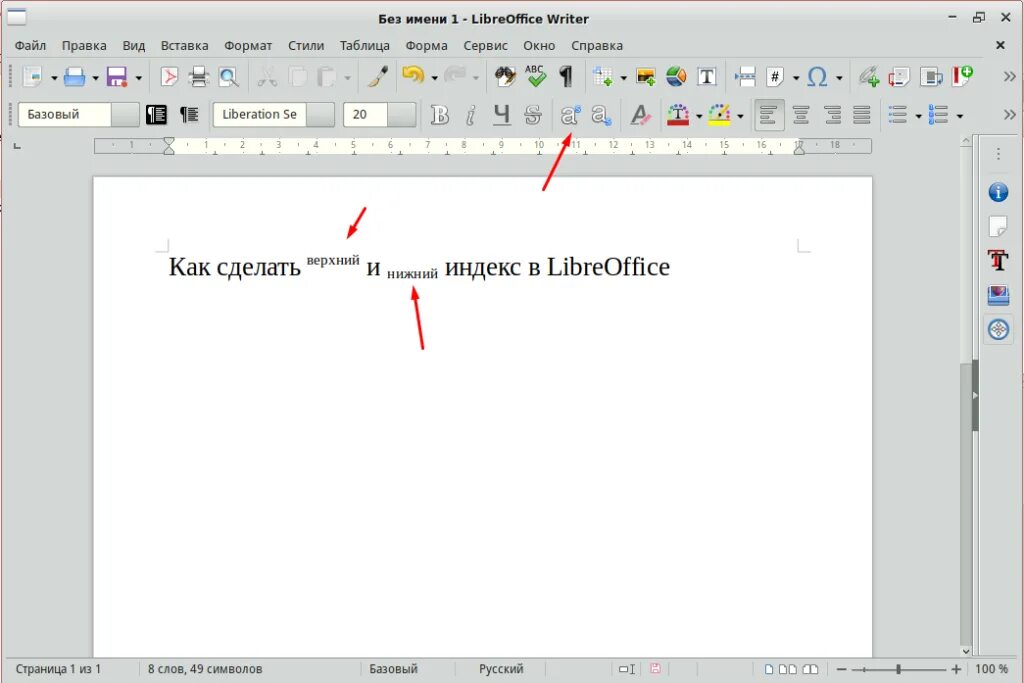Toggle italic formatting
Screen dimensions: 1024x683
(x=470, y=115)
